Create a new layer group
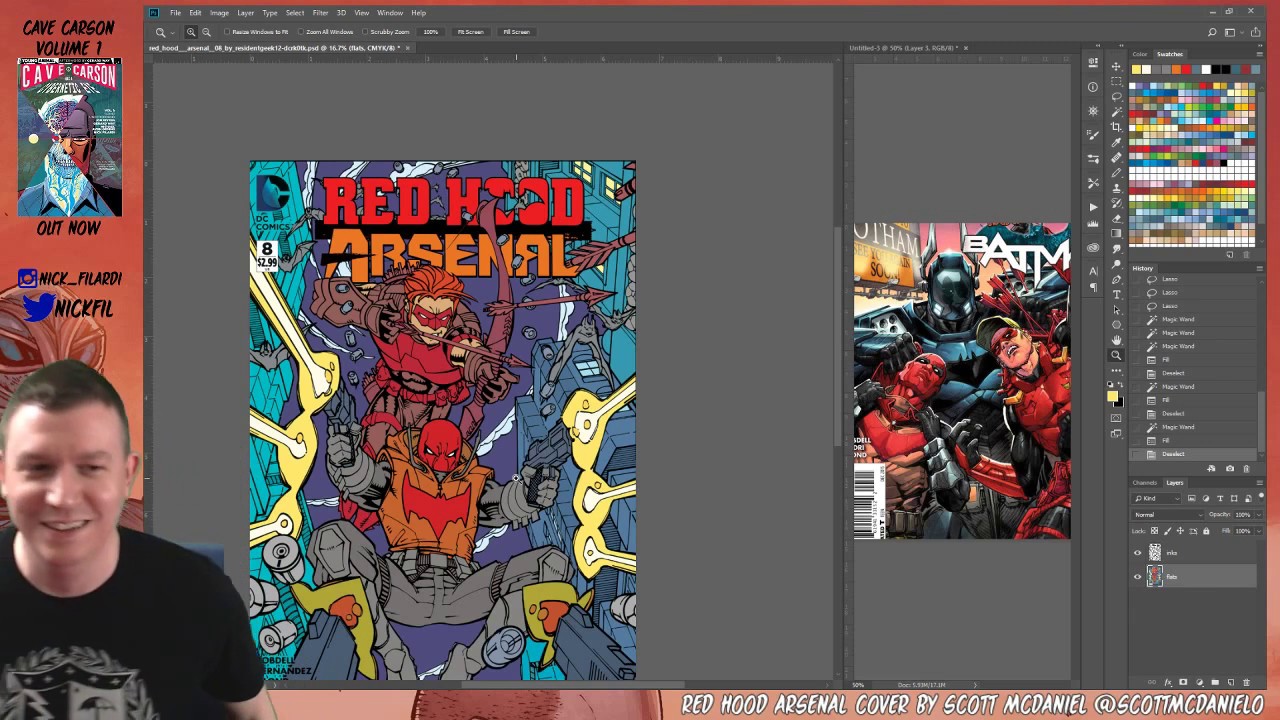 (1215, 682)
